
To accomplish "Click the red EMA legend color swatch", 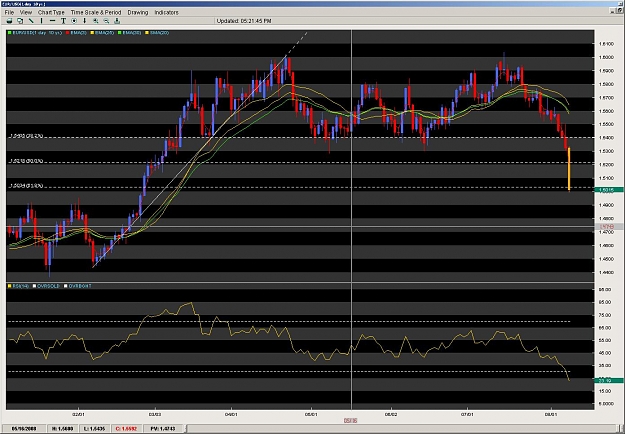I will [x=67, y=33].
